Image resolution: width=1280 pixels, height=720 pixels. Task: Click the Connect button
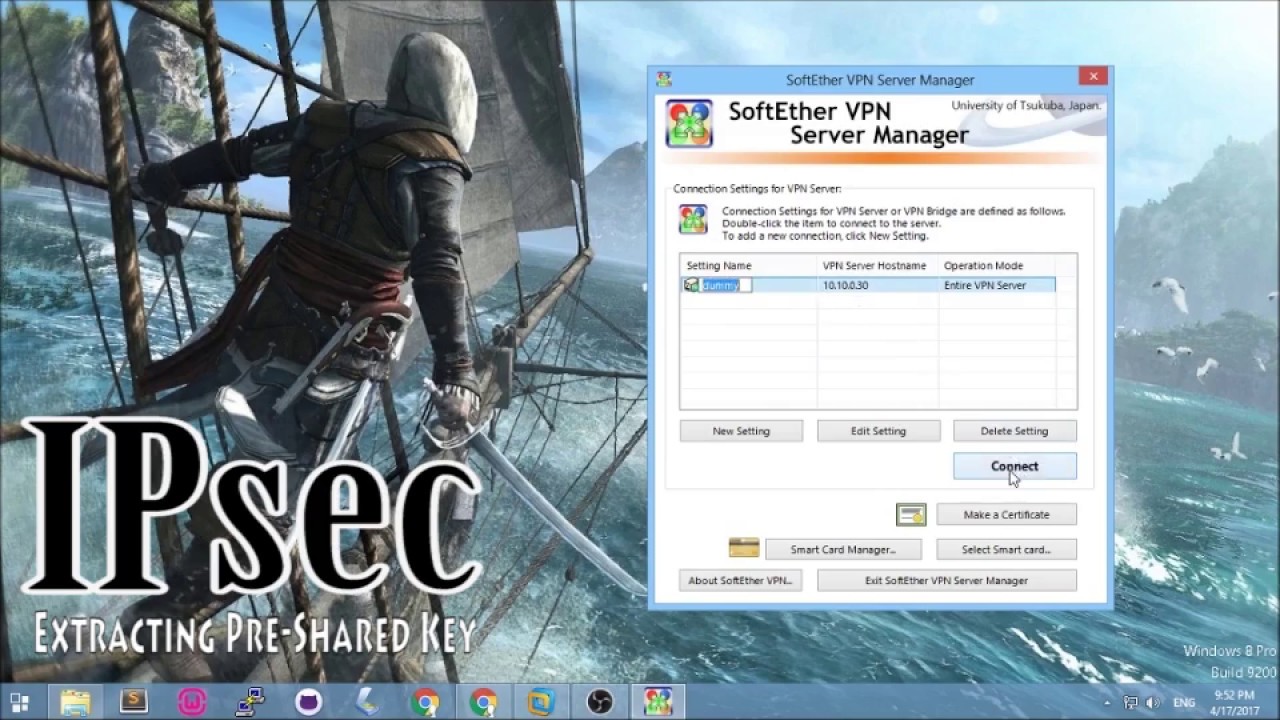(x=1014, y=466)
